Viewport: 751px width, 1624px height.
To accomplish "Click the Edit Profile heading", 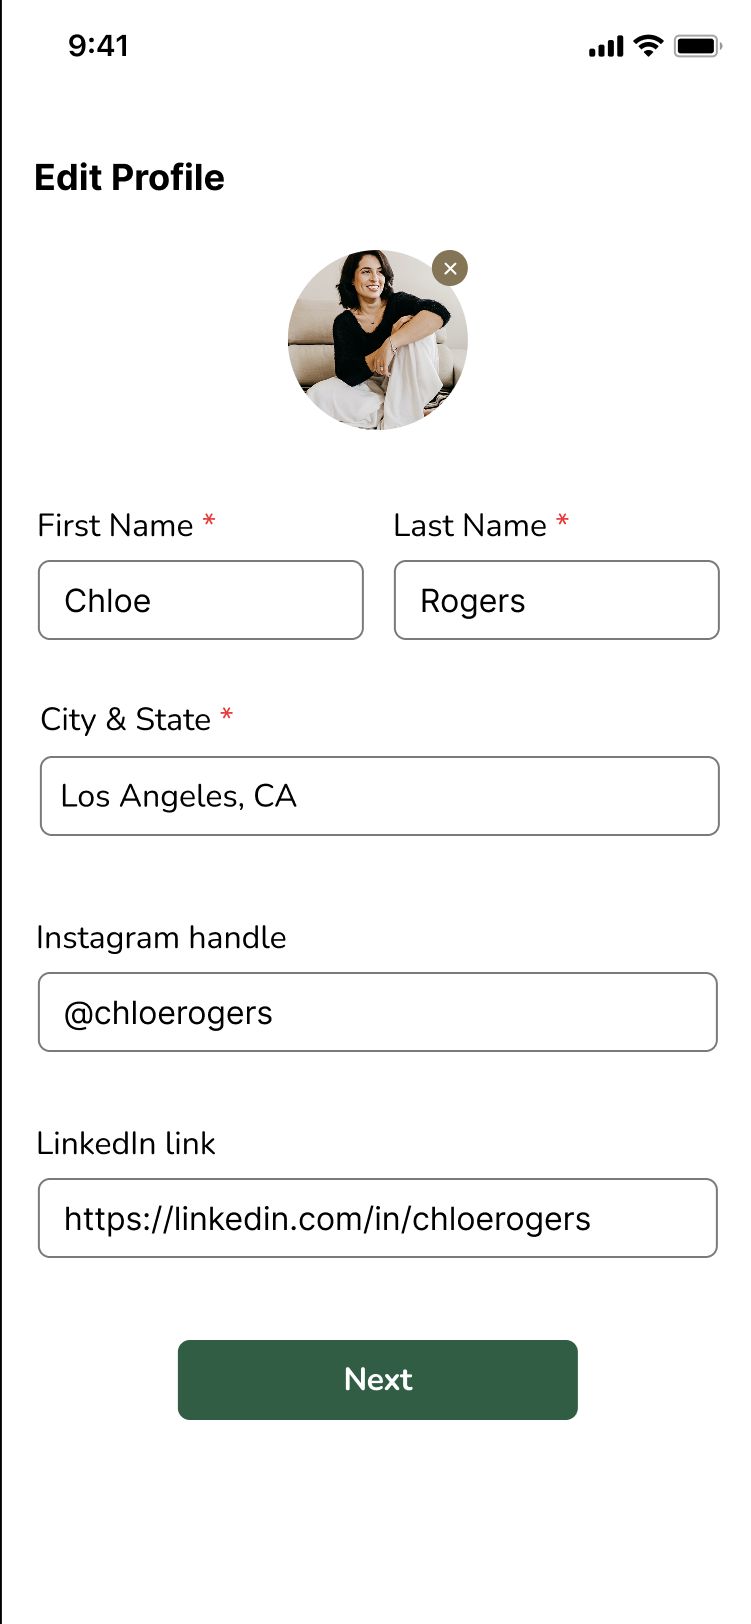I will [x=129, y=178].
